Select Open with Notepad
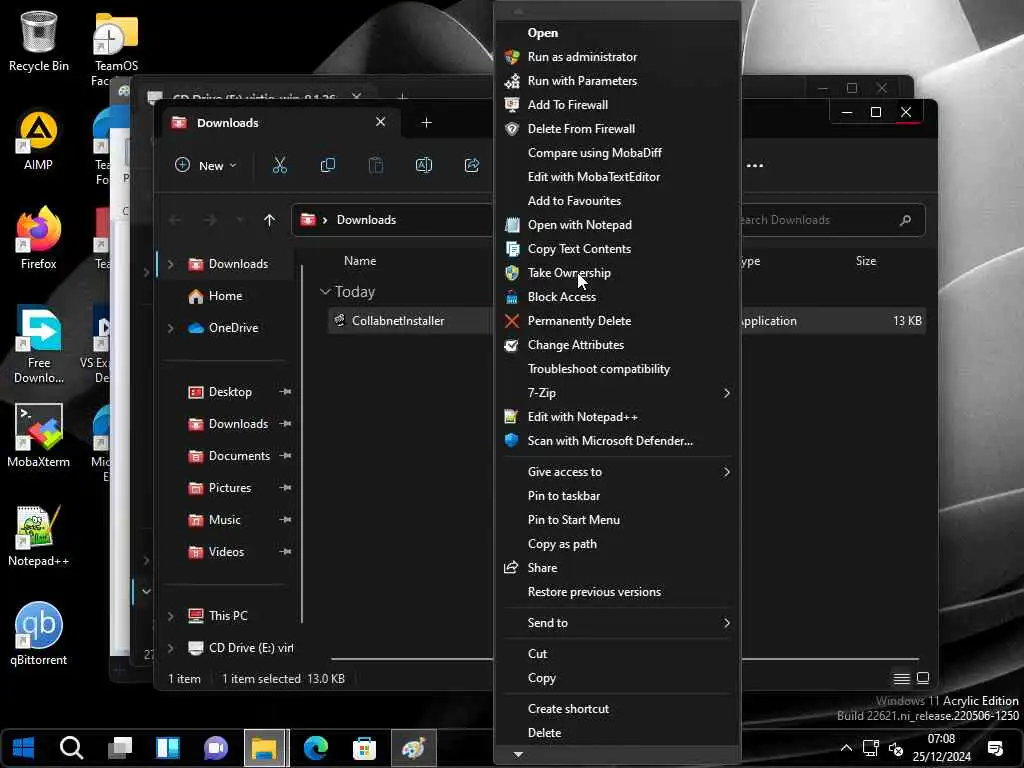Viewport: 1024px width, 768px height. 617,225
